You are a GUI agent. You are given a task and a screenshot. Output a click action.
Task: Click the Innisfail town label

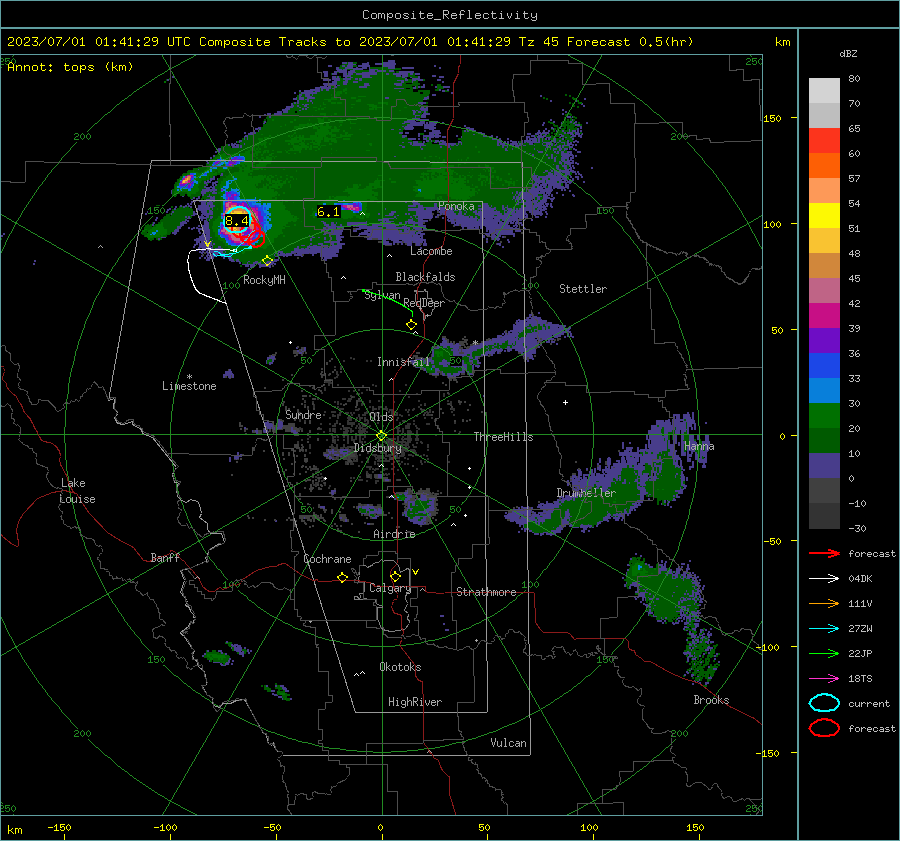tap(403, 362)
